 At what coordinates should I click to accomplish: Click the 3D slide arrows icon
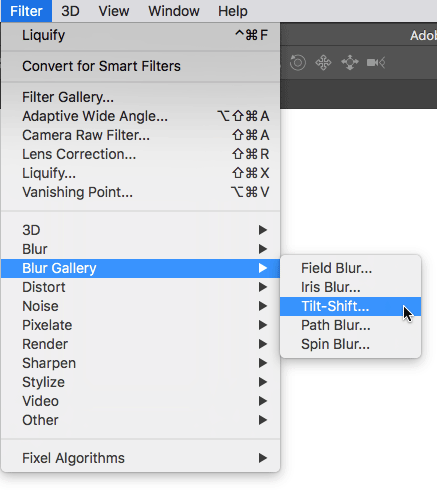(350, 62)
